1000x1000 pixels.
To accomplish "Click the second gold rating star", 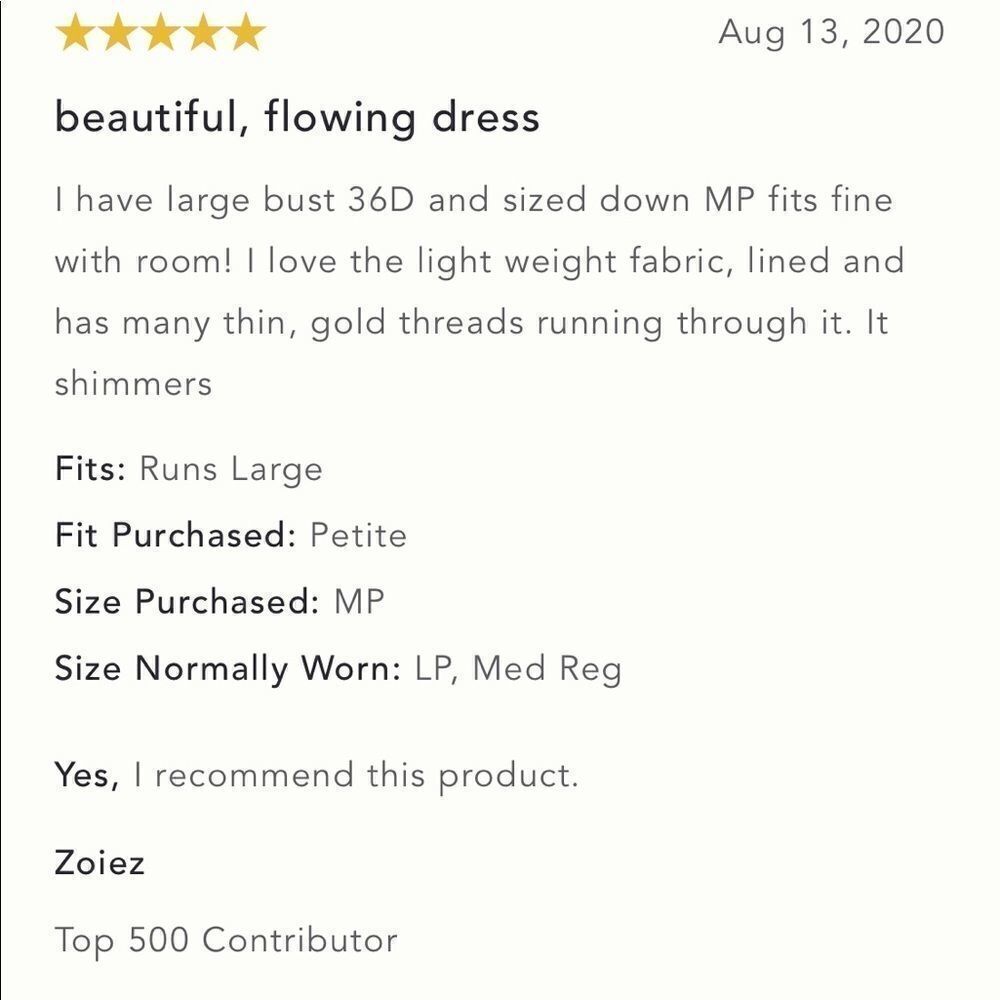I will click(x=117, y=32).
